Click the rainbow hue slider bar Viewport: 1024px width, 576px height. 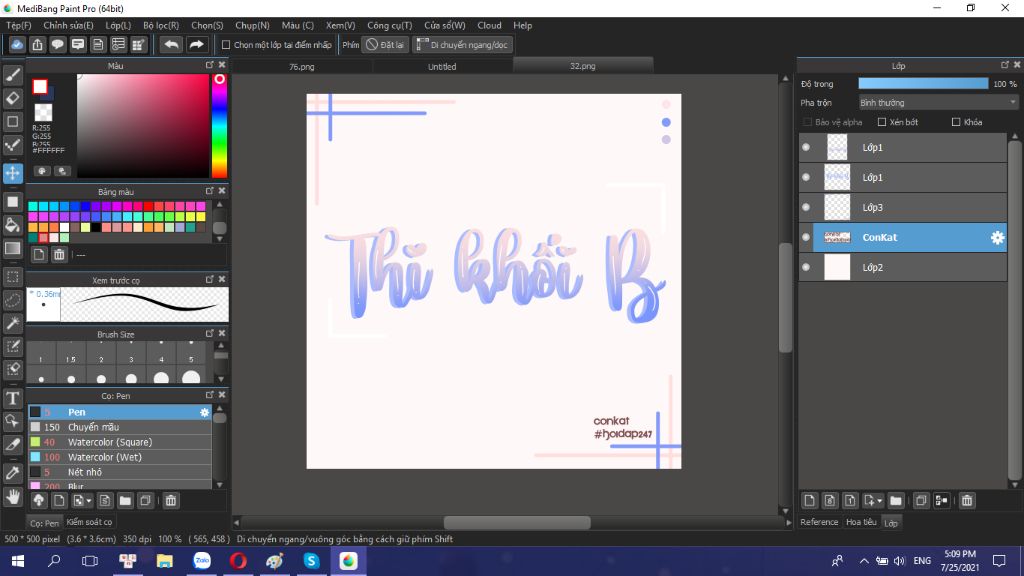(219, 125)
